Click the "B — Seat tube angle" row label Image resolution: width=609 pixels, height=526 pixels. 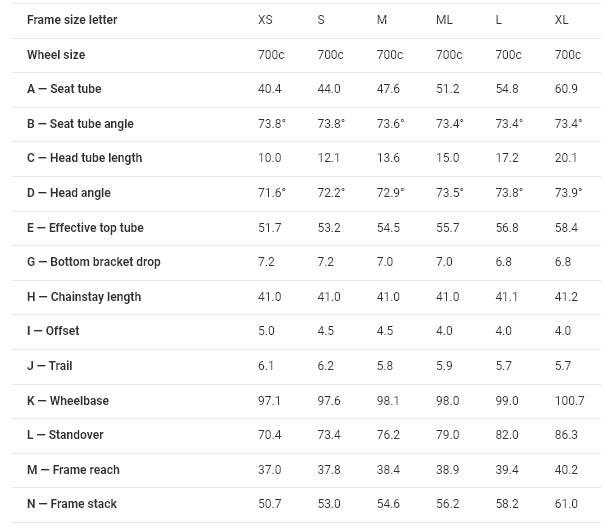point(80,124)
